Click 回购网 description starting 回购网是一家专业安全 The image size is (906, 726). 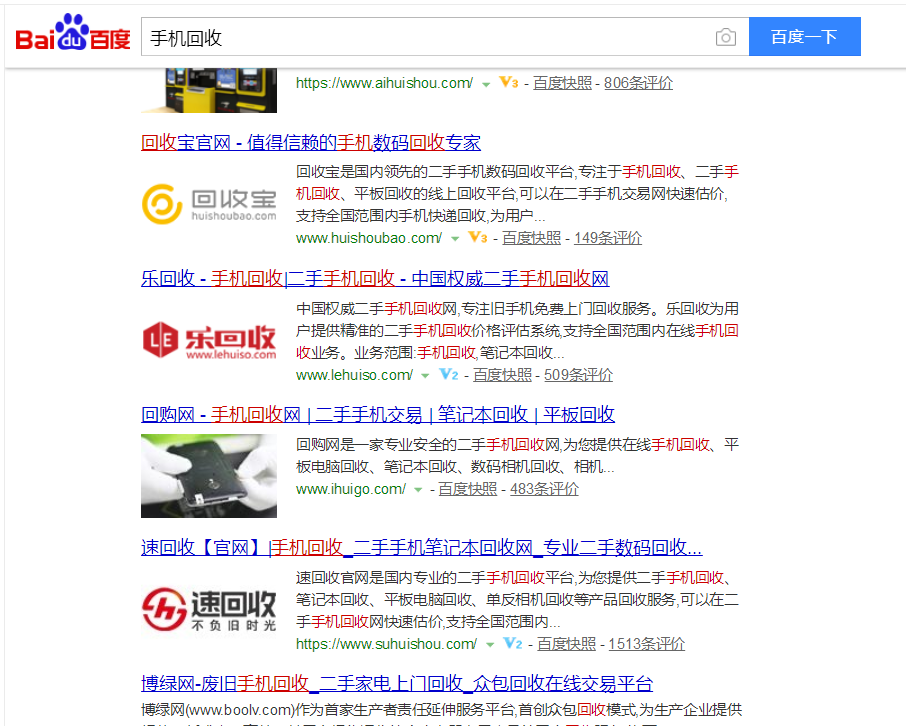[x=517, y=455]
